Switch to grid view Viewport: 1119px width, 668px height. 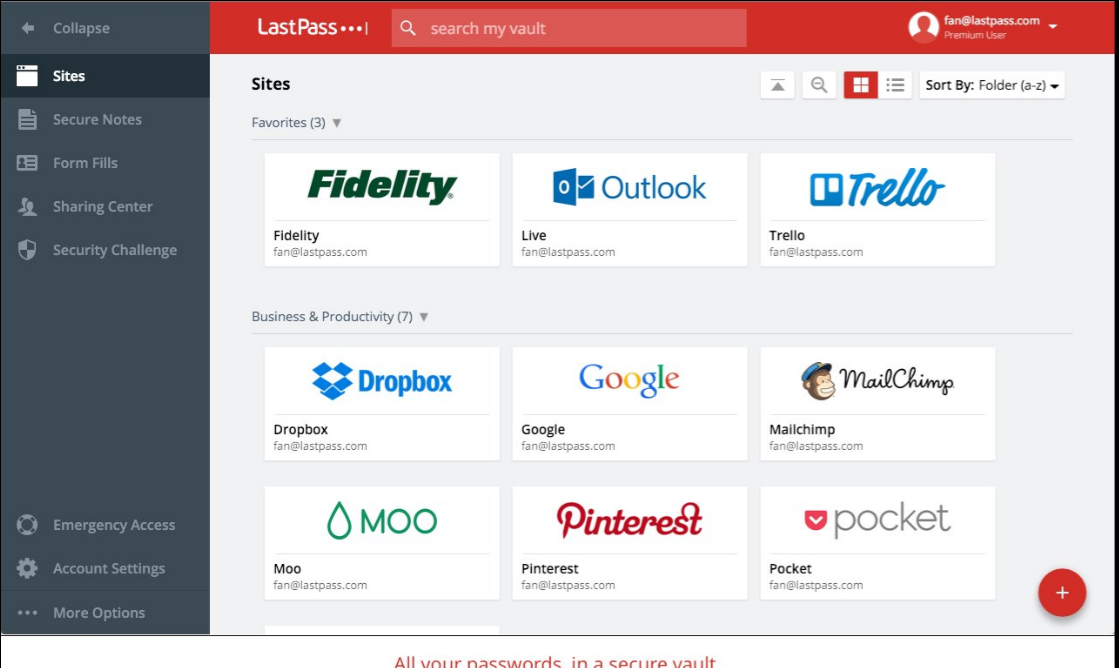pyautogui.click(x=861, y=85)
